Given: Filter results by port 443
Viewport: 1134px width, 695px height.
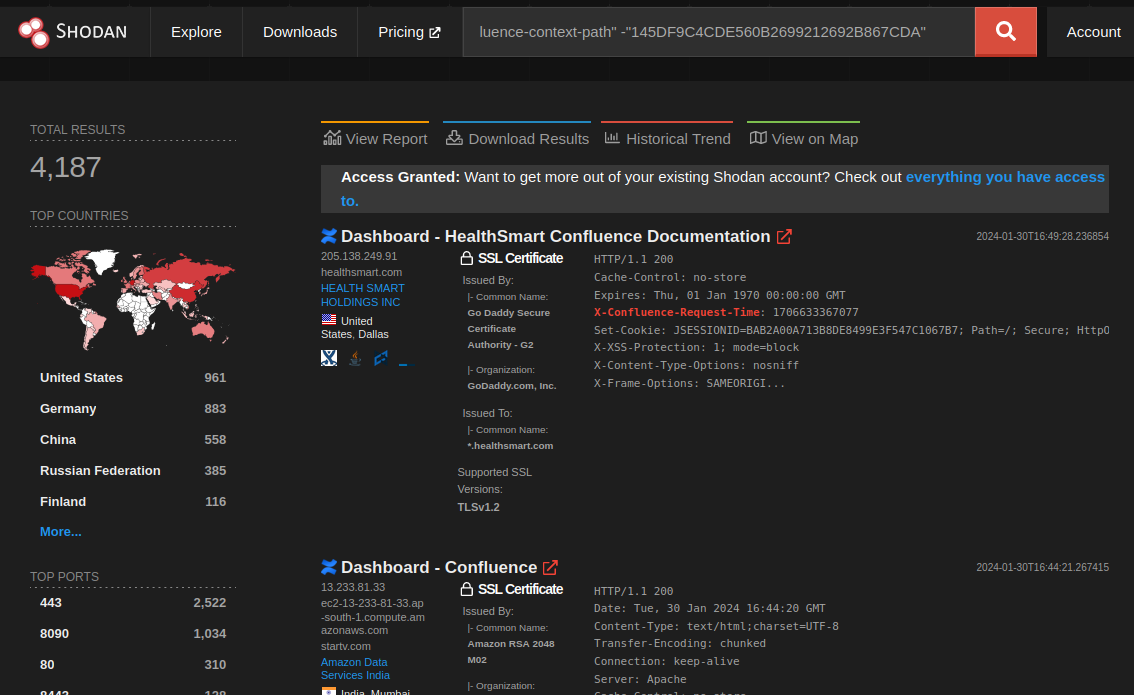Looking at the screenshot, I should pyautogui.click(x=51, y=601).
